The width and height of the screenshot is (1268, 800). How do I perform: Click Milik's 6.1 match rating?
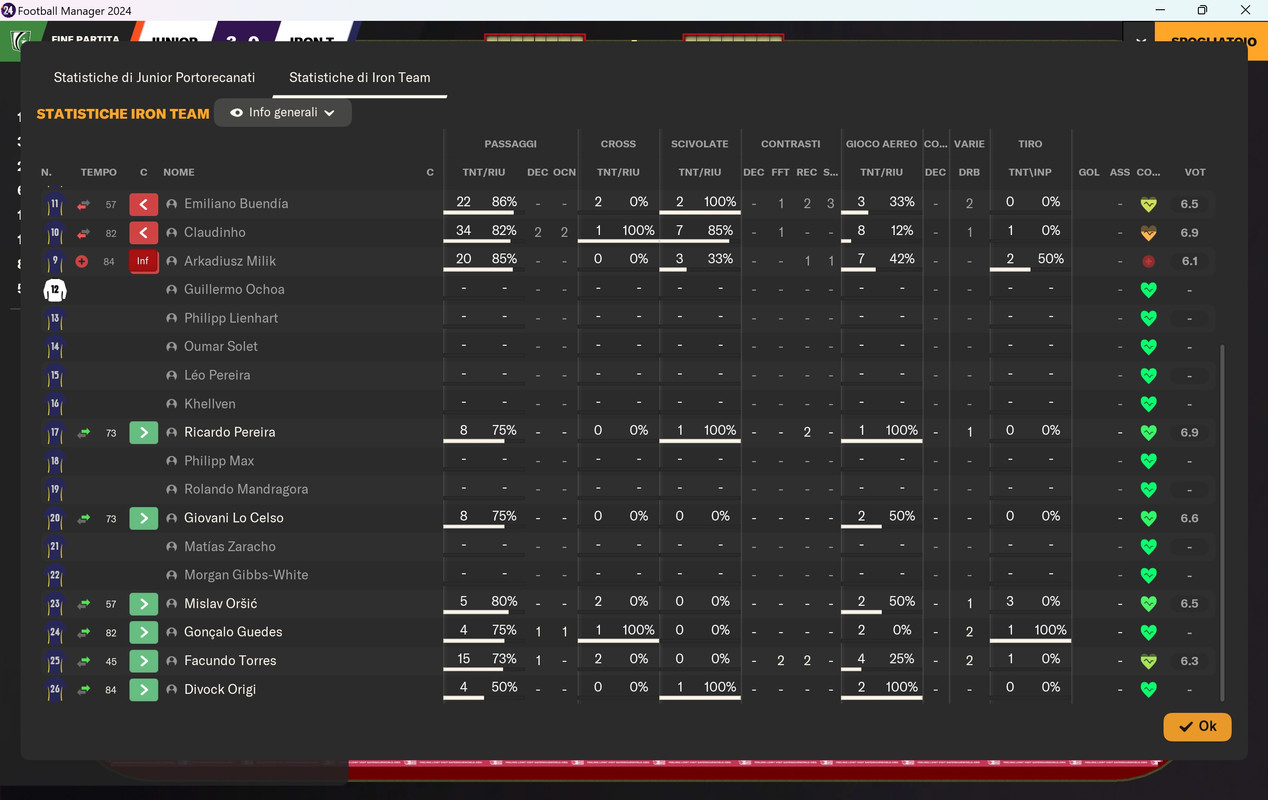(x=1189, y=261)
